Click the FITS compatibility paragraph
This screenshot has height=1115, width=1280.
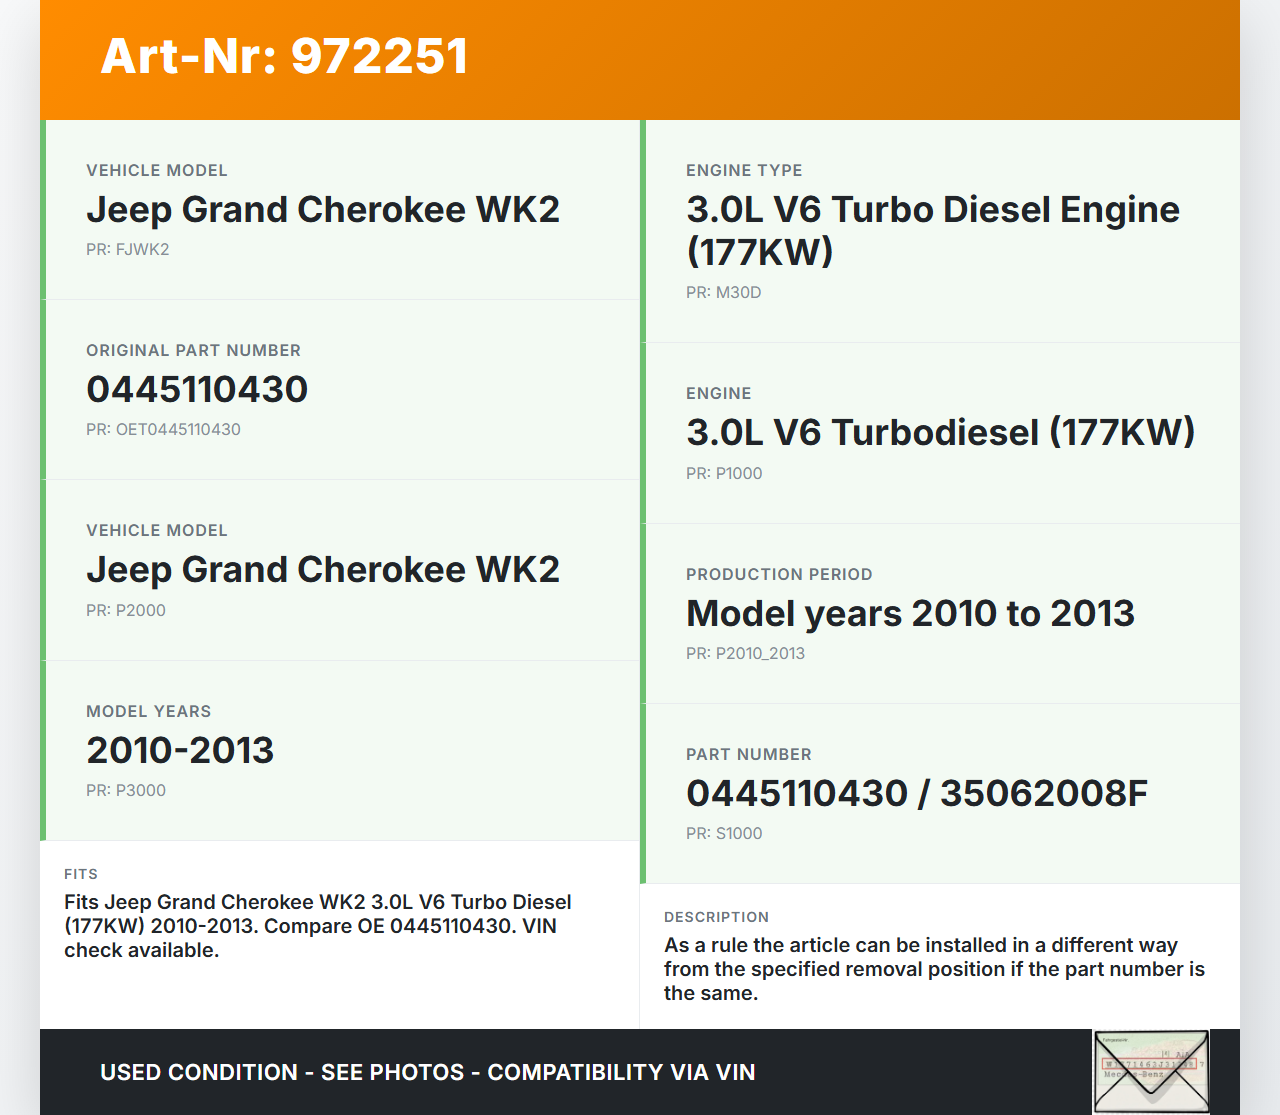318,926
